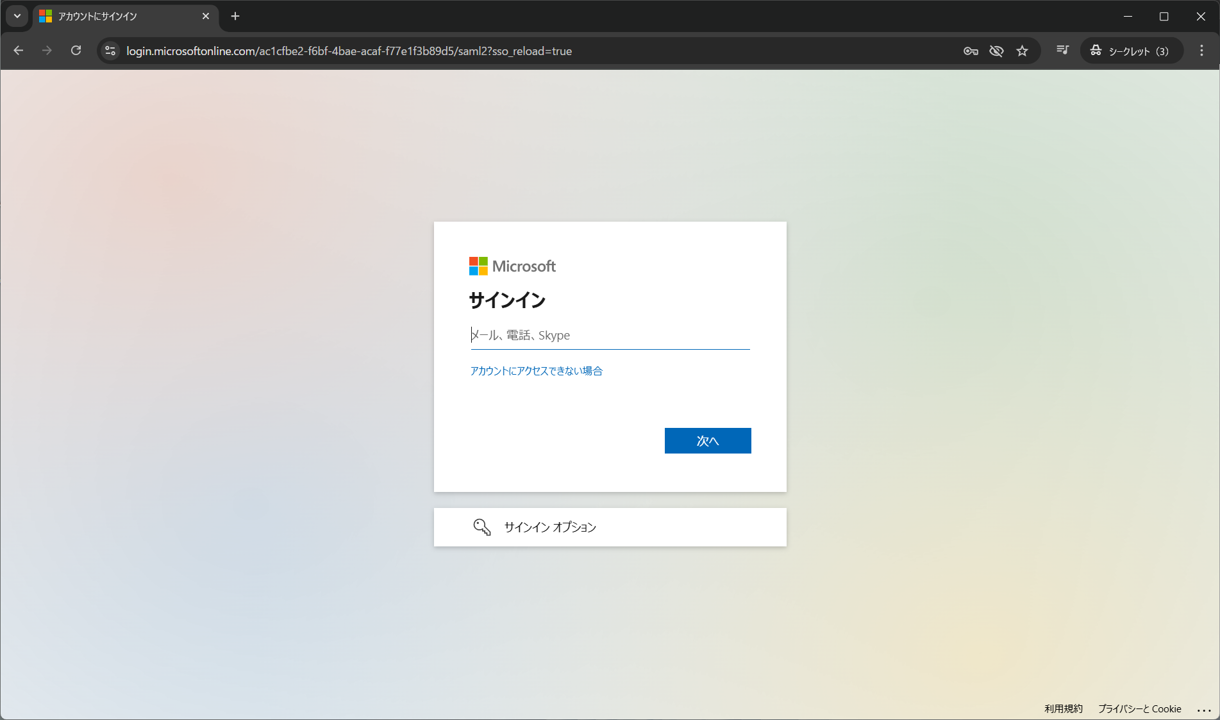Expand the tab search dropdown arrow
Screen dimensions: 1220x720
pos(17,16)
